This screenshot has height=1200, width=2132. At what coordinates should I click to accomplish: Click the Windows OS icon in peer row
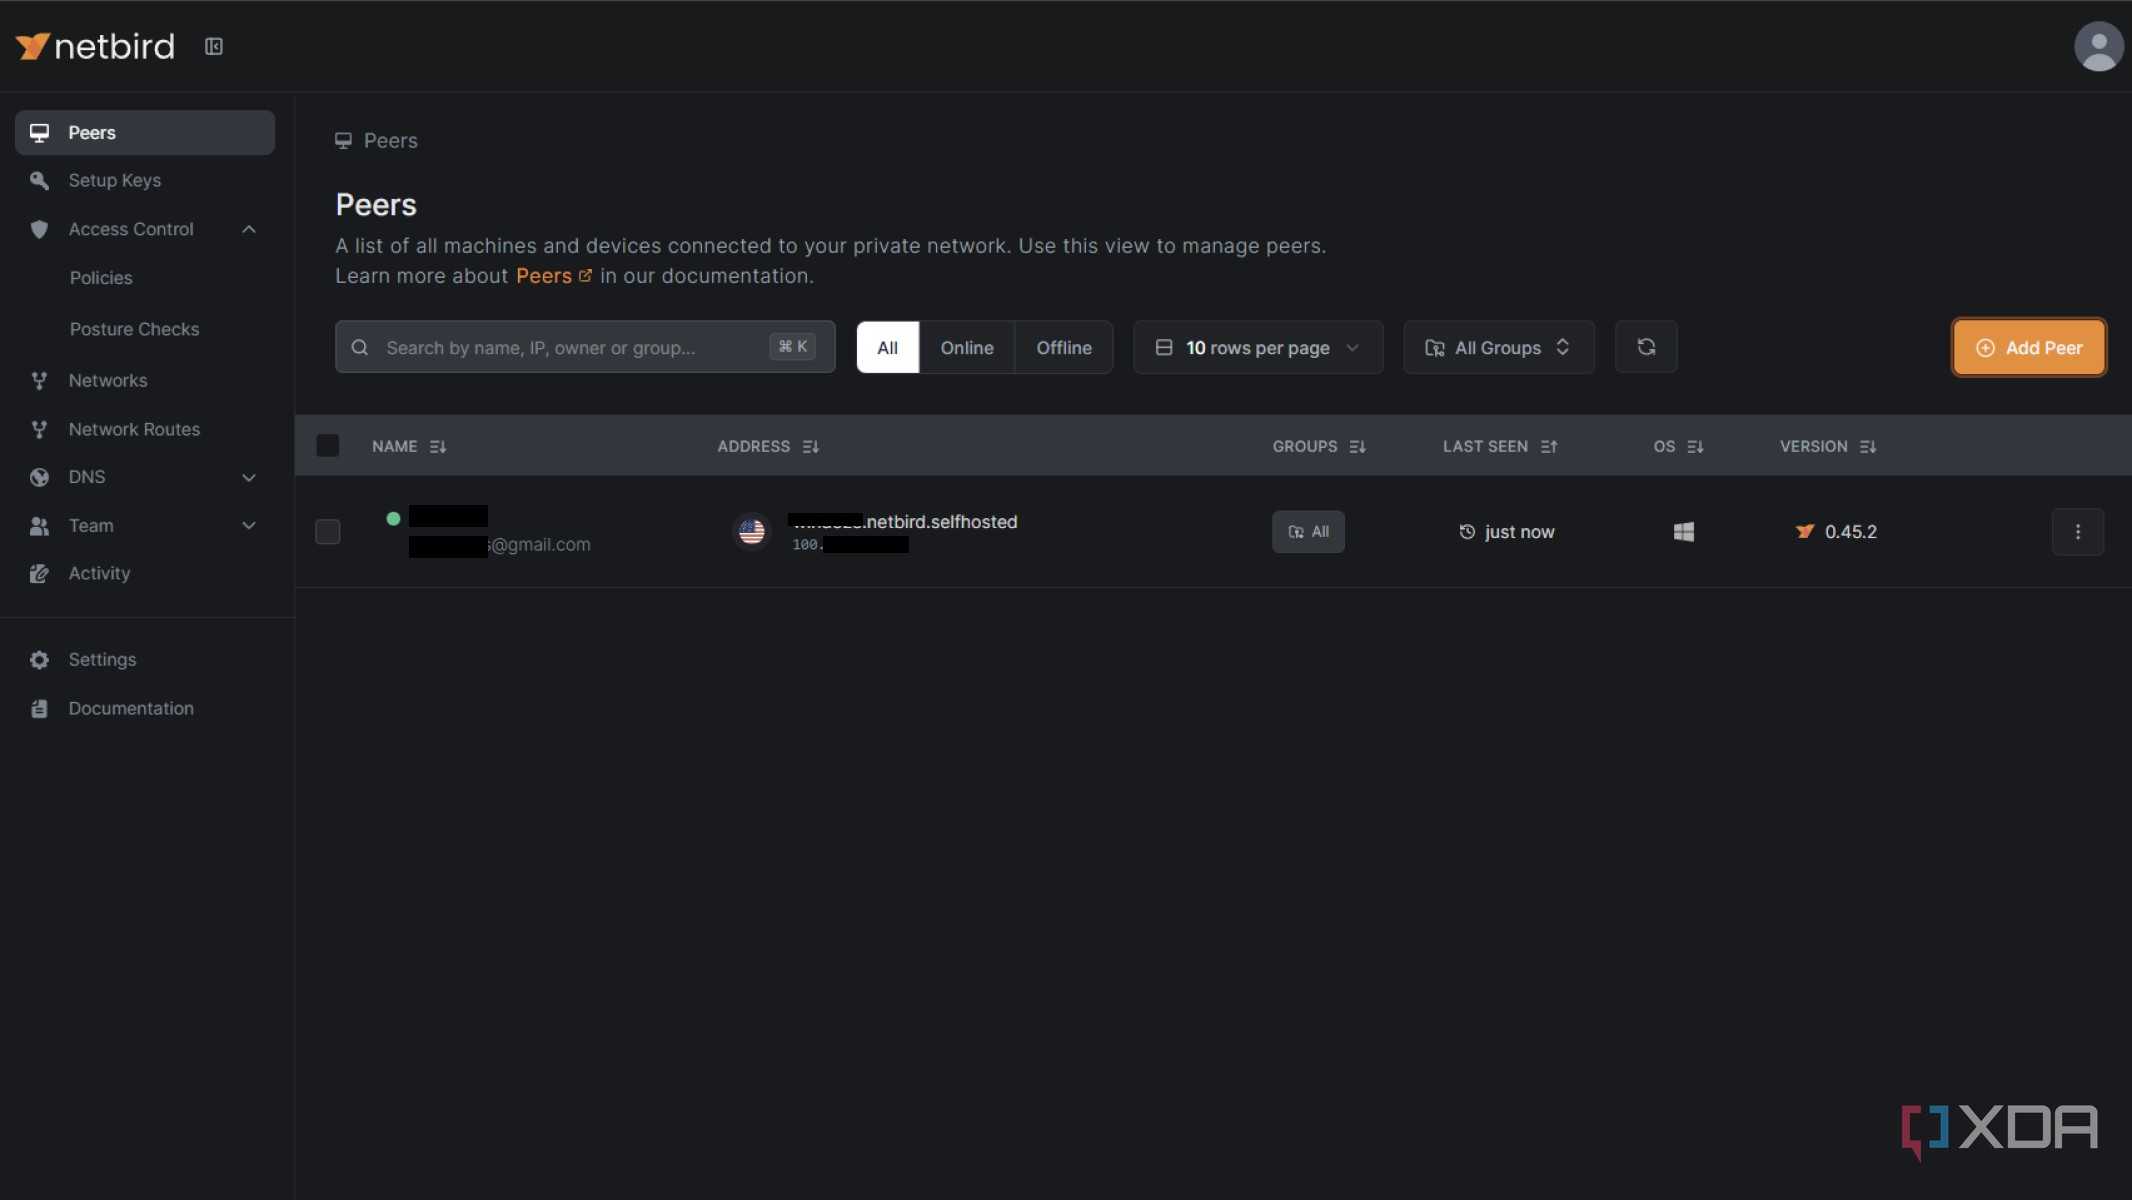(x=1684, y=532)
